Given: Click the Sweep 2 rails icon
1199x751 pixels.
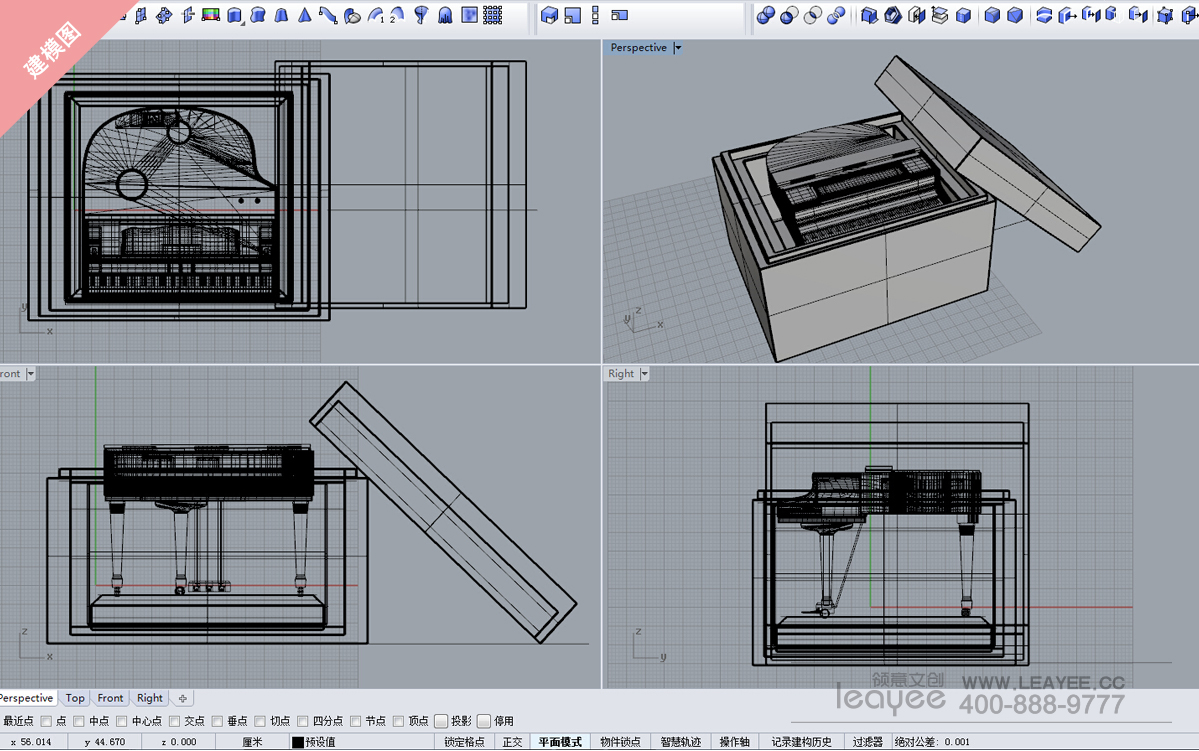Looking at the screenshot, I should (x=399, y=15).
